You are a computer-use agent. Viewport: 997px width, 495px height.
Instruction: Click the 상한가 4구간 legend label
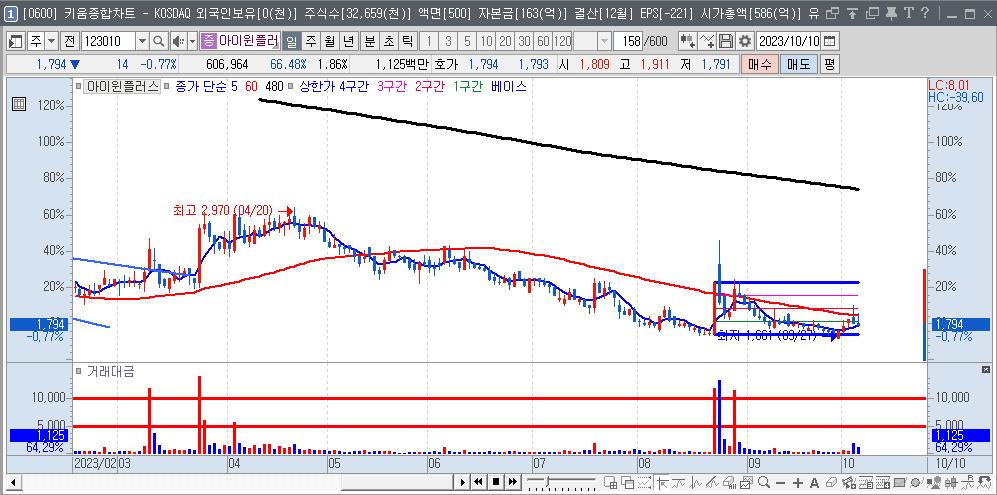pos(335,87)
